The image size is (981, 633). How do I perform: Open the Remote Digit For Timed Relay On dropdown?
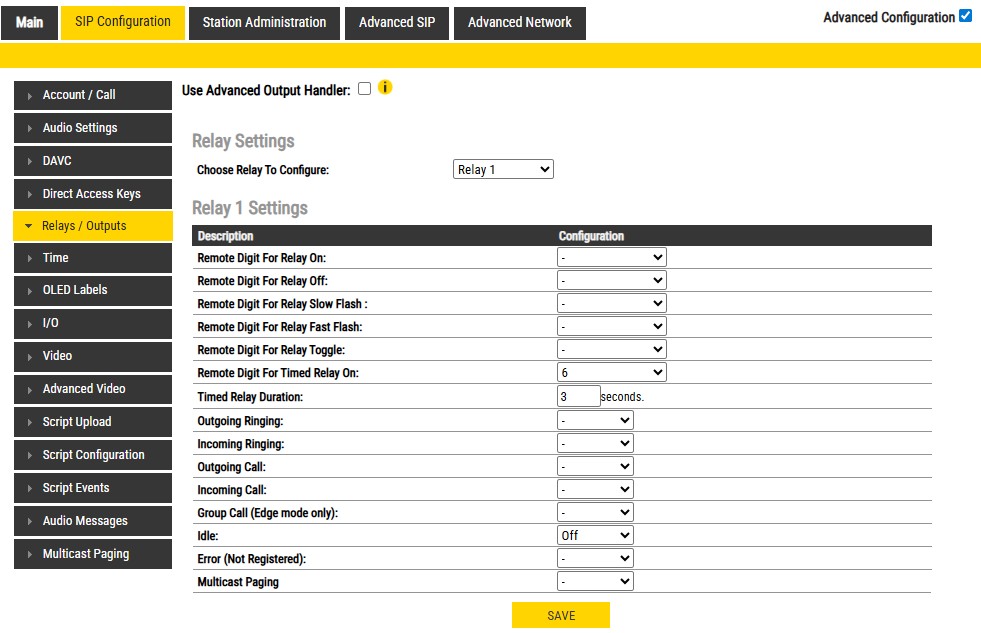pos(611,373)
